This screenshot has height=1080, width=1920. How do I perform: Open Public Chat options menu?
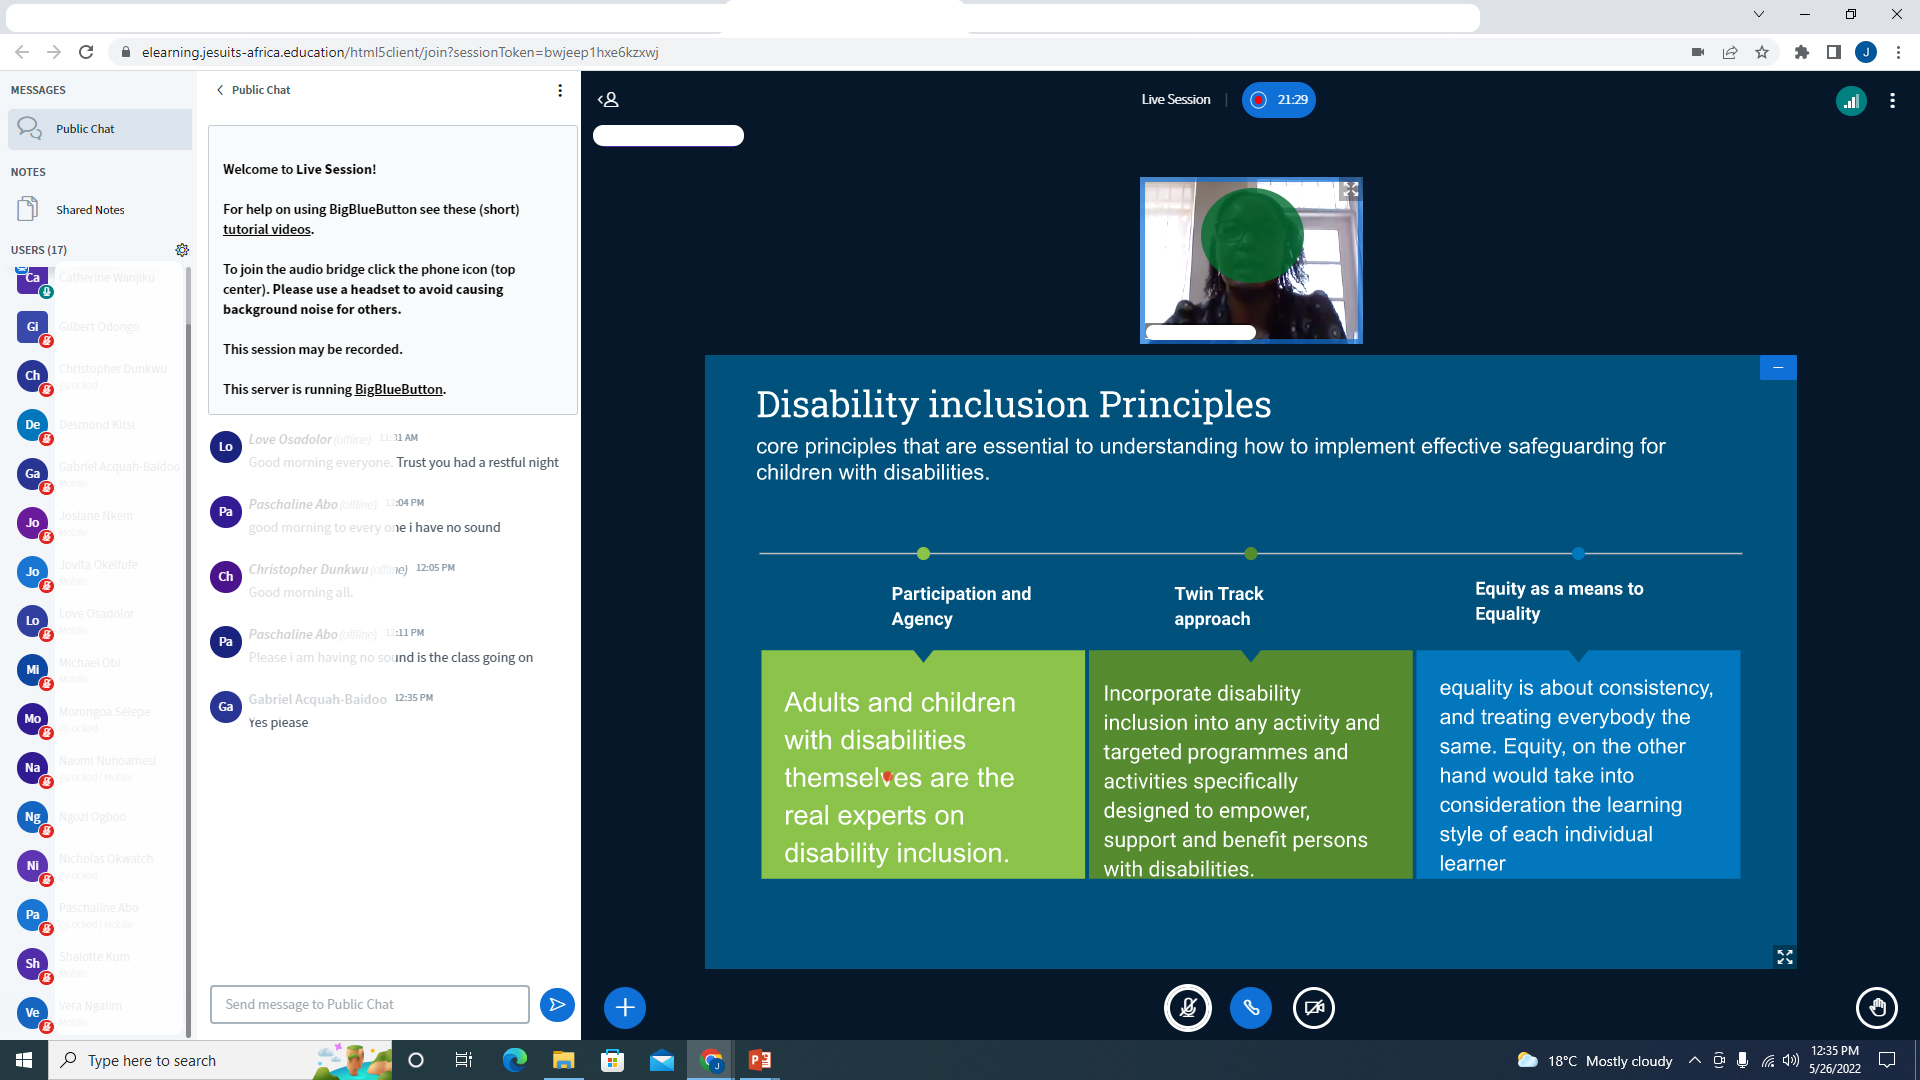coord(560,90)
